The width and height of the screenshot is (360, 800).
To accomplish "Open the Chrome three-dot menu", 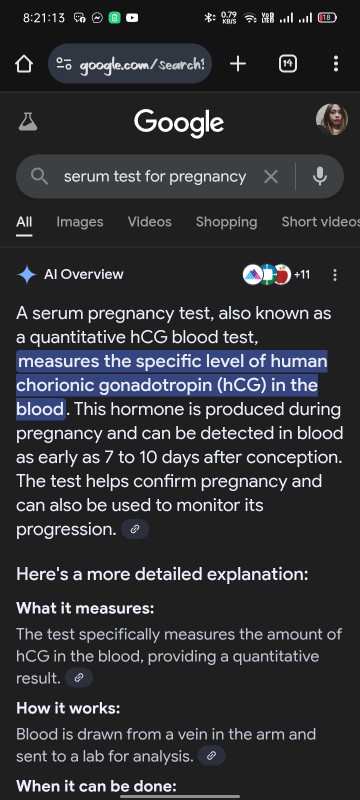I will (x=336, y=64).
